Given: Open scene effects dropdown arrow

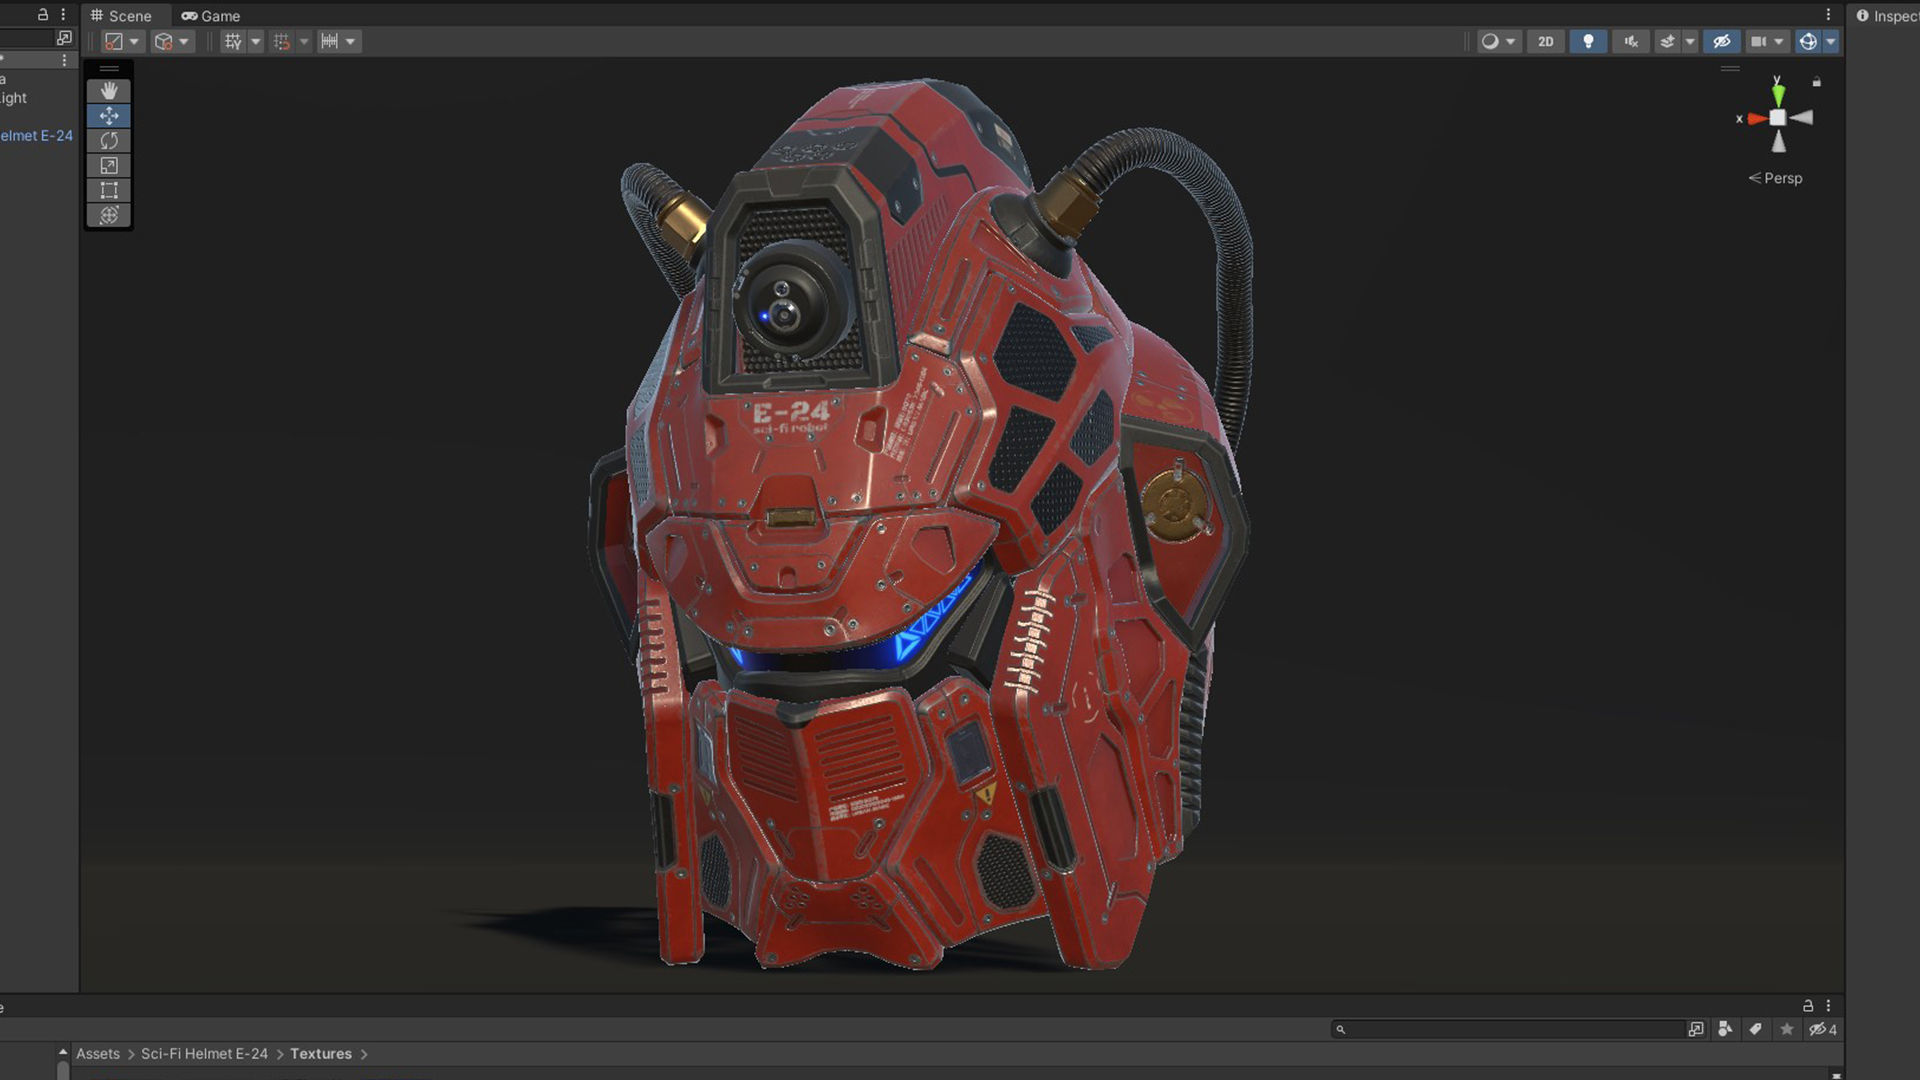Looking at the screenshot, I should 1690,41.
